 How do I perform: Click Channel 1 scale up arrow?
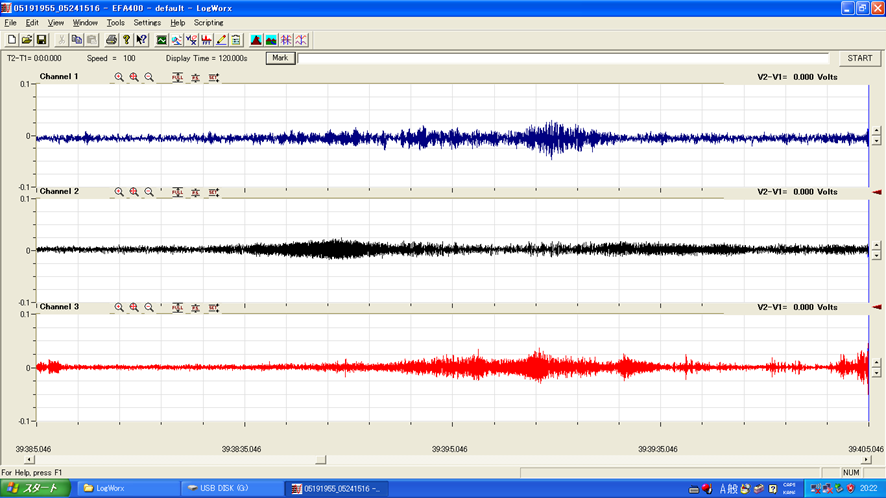pyautogui.click(x=876, y=132)
